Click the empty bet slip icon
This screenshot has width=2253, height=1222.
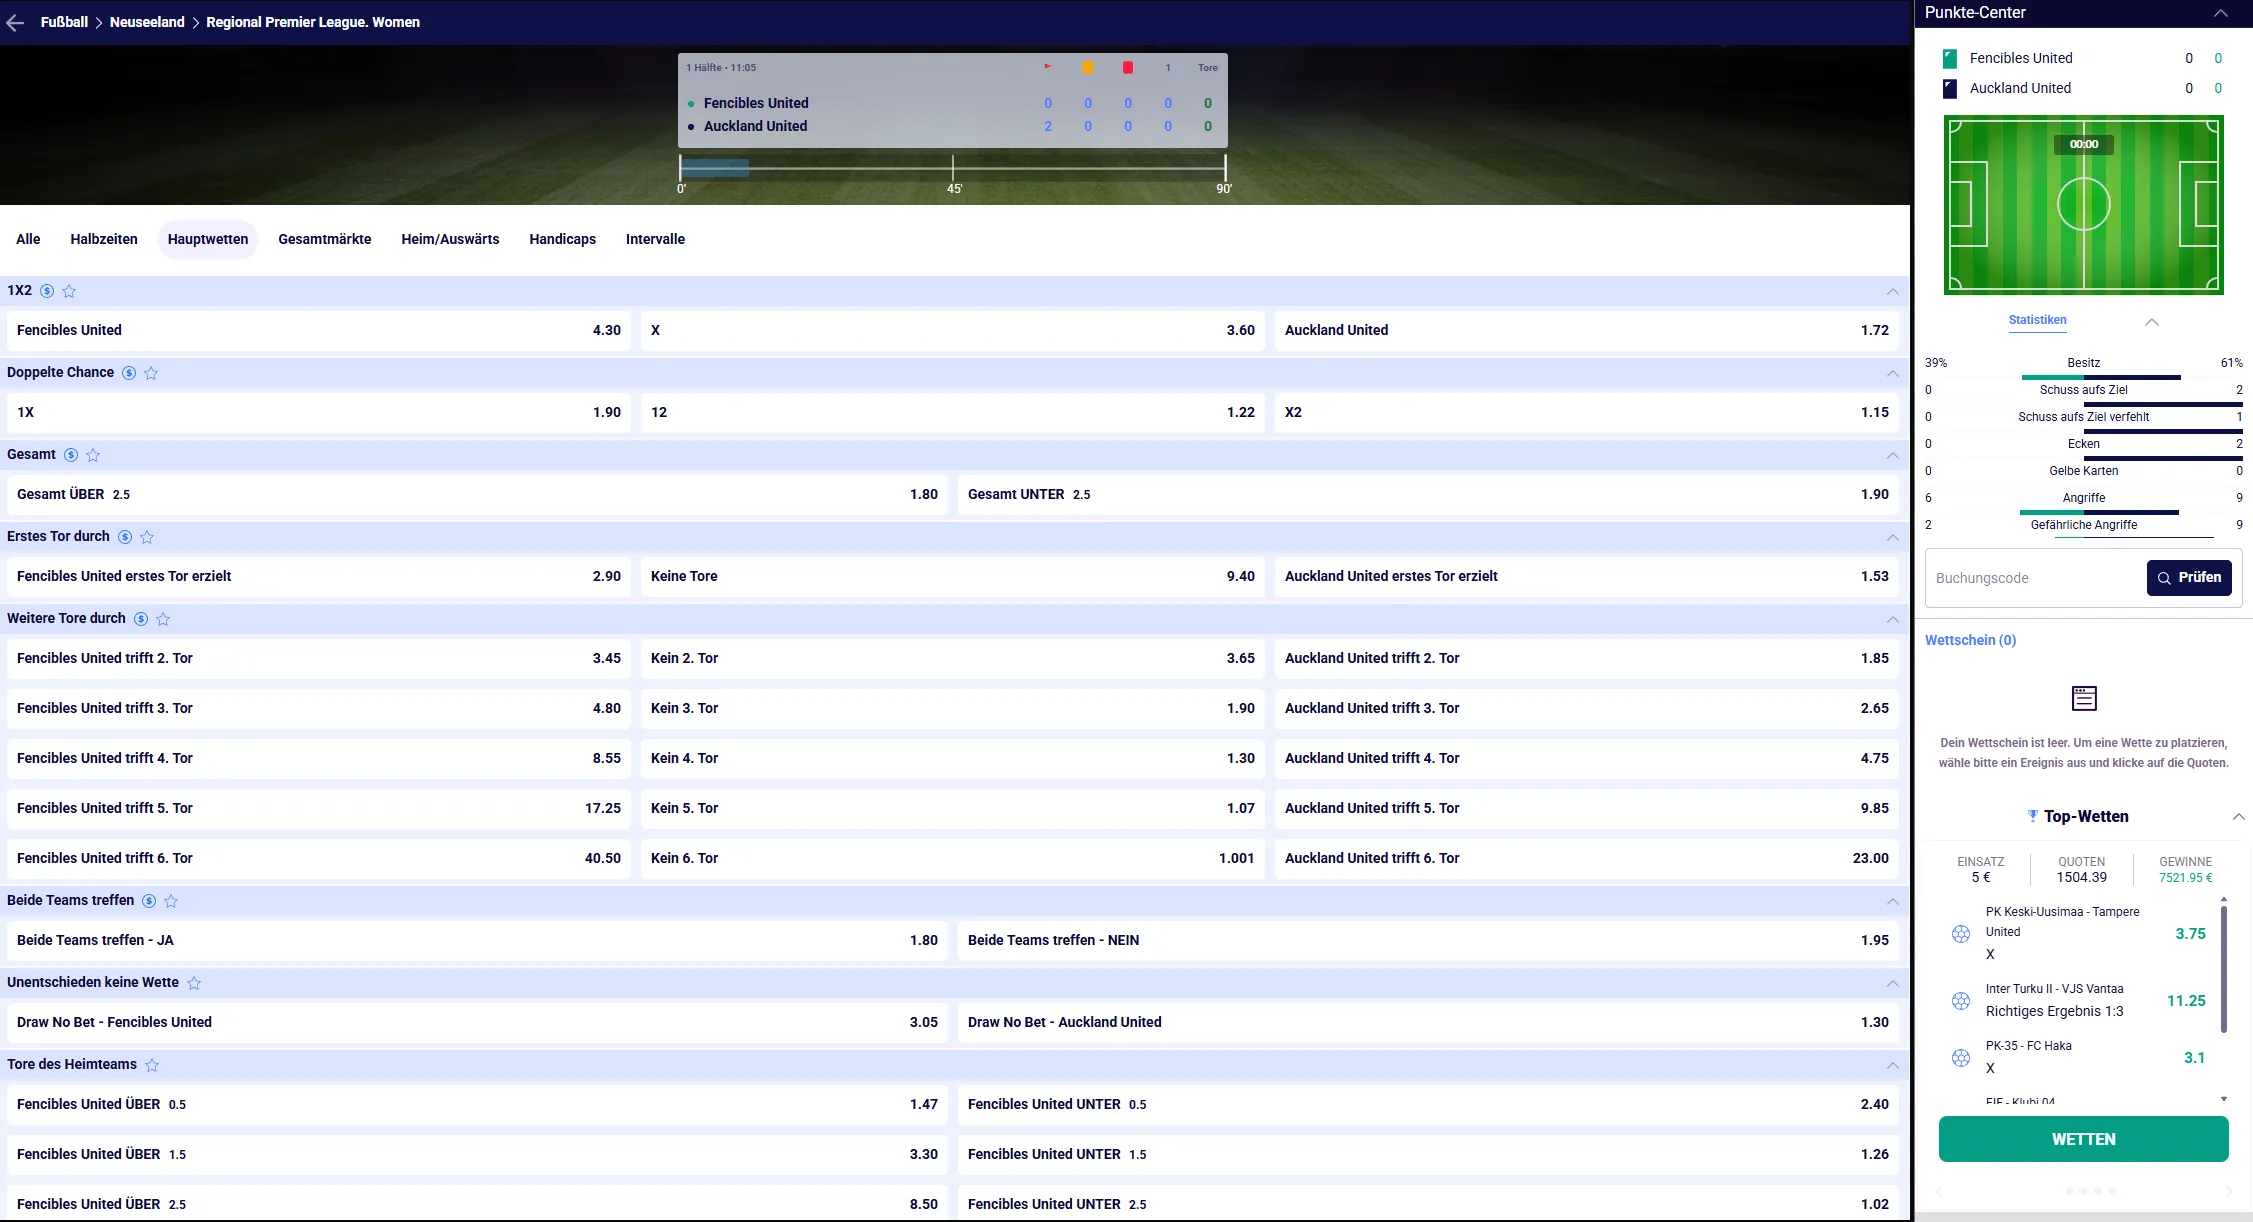click(2084, 698)
